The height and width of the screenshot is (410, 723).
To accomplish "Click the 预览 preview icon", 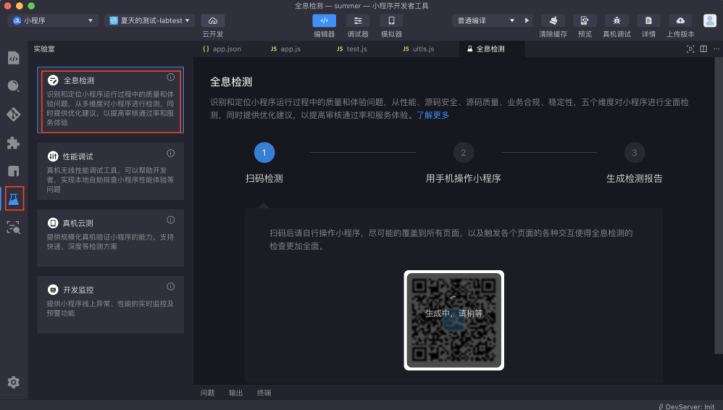I will [x=585, y=21].
